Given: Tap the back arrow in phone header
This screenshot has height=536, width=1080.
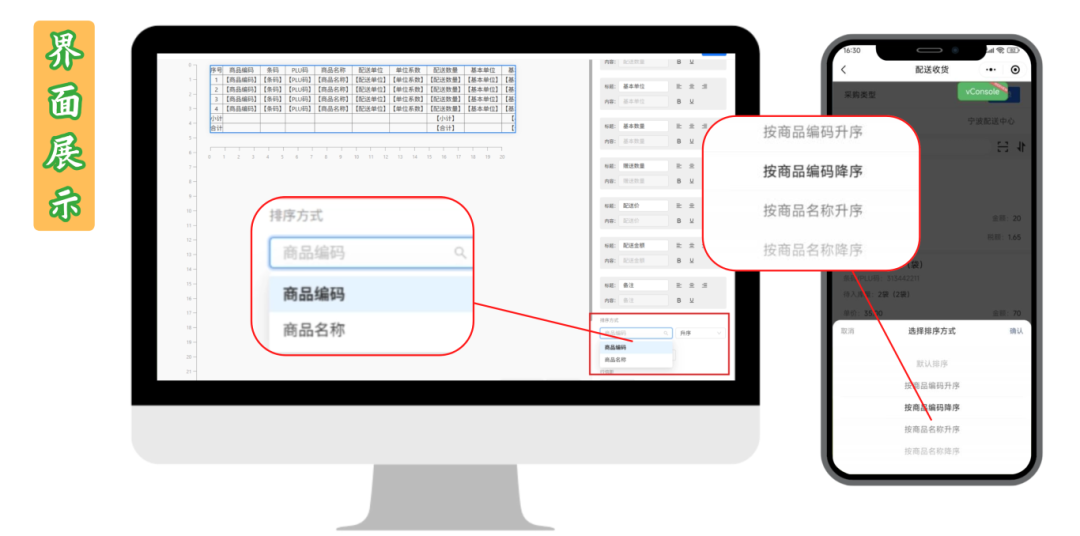Looking at the screenshot, I should tap(844, 70).
